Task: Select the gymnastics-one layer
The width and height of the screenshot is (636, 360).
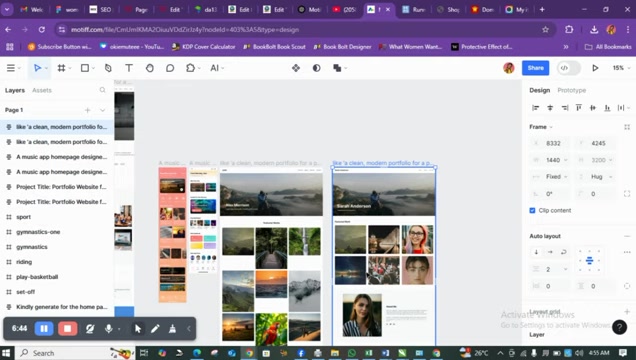Action: pos(57,232)
